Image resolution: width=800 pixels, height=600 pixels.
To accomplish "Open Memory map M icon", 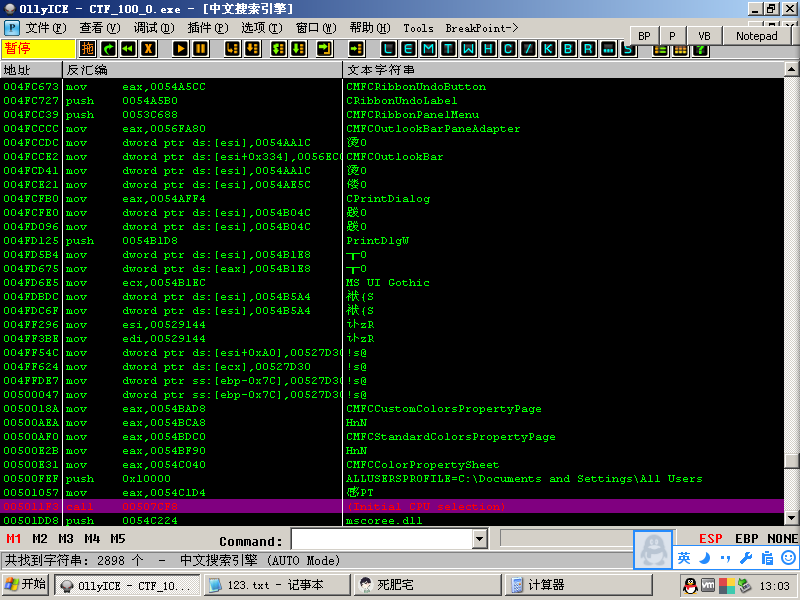I will click(x=428, y=48).
